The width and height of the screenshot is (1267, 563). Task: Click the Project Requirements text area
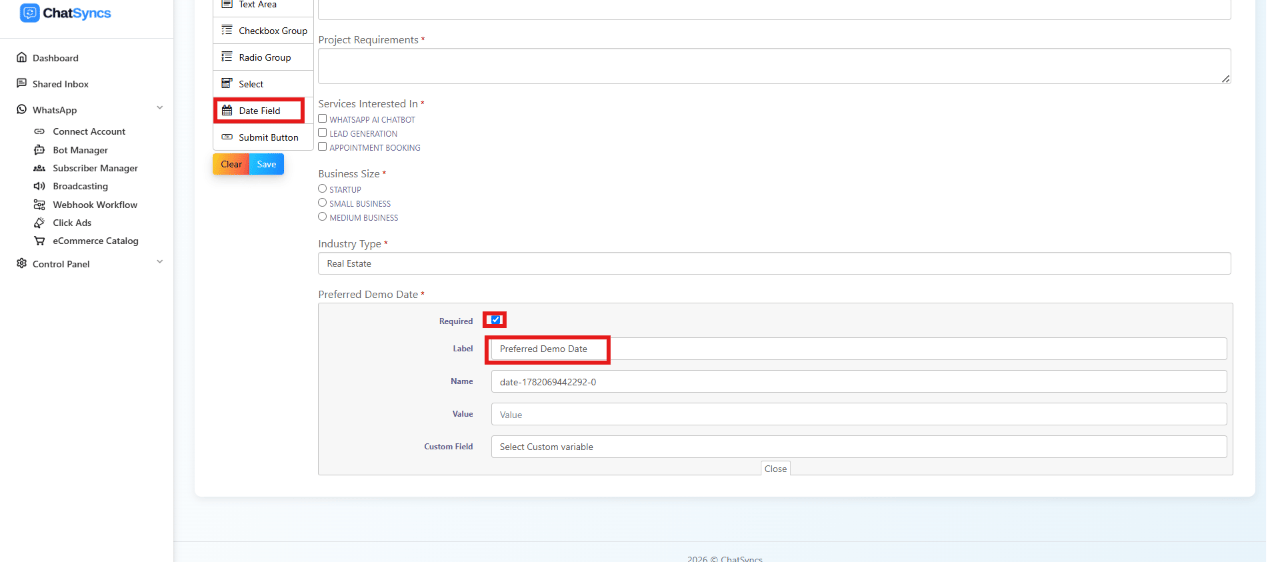click(774, 66)
